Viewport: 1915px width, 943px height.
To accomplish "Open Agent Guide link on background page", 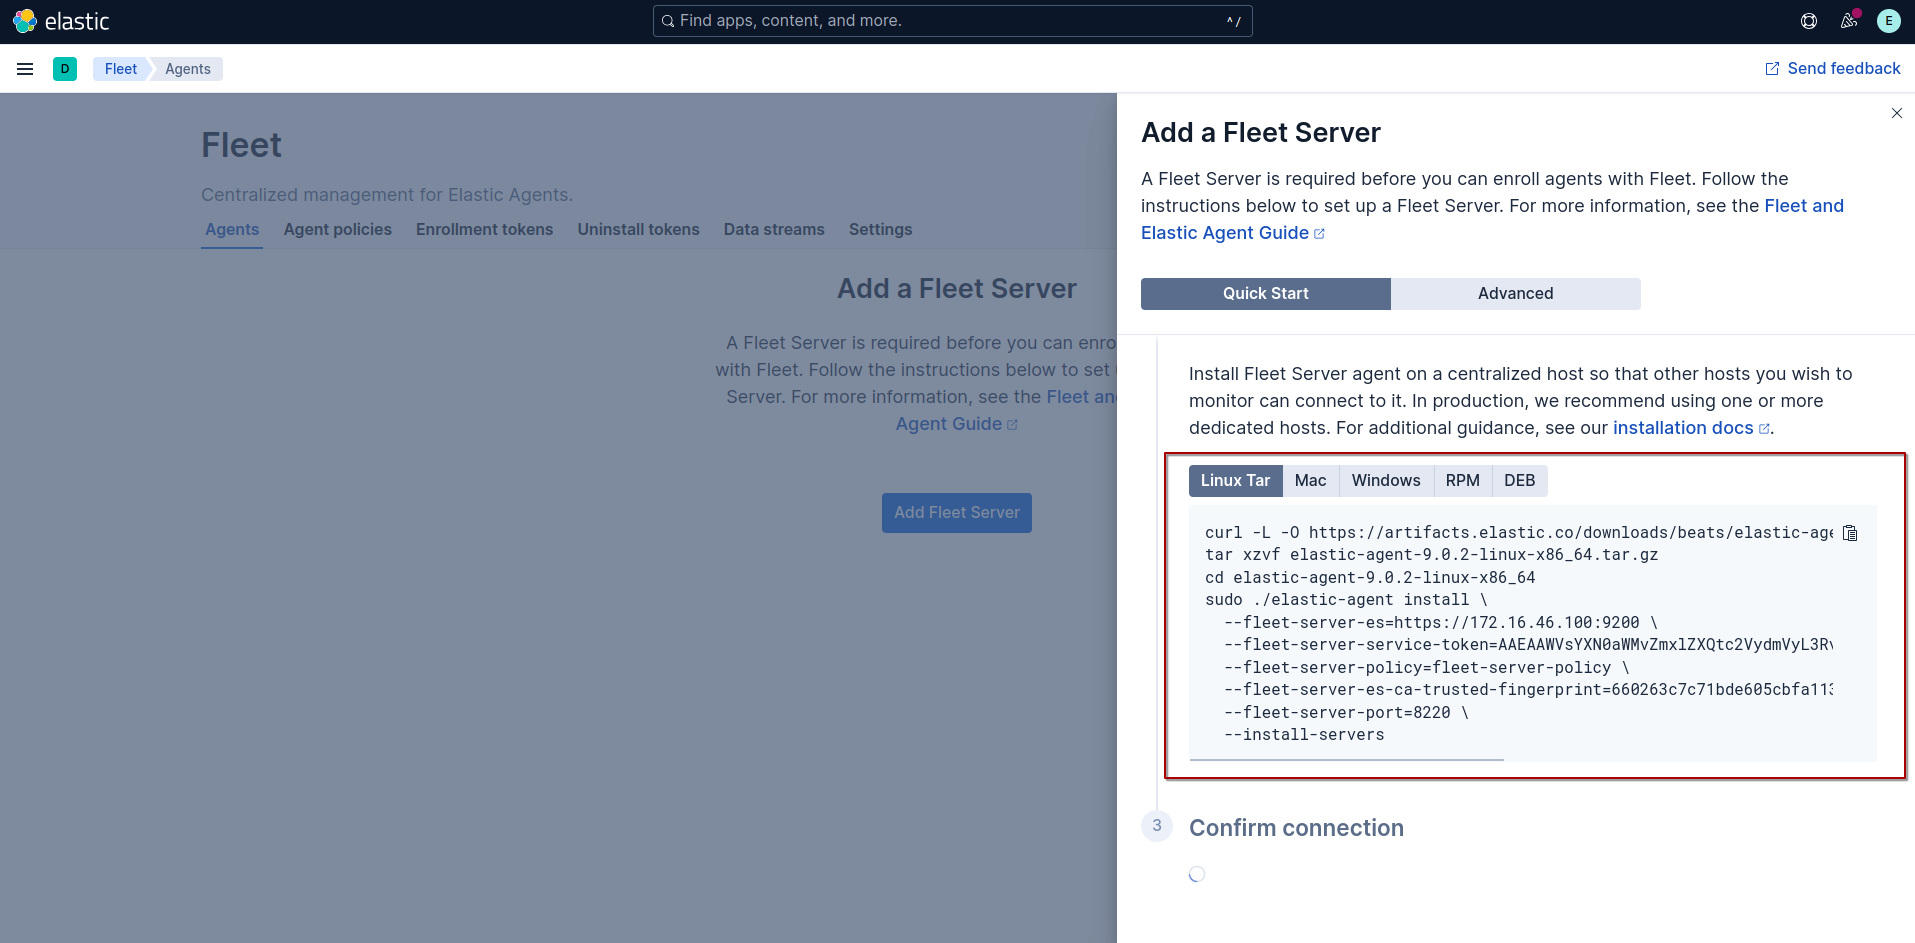I will coord(957,424).
